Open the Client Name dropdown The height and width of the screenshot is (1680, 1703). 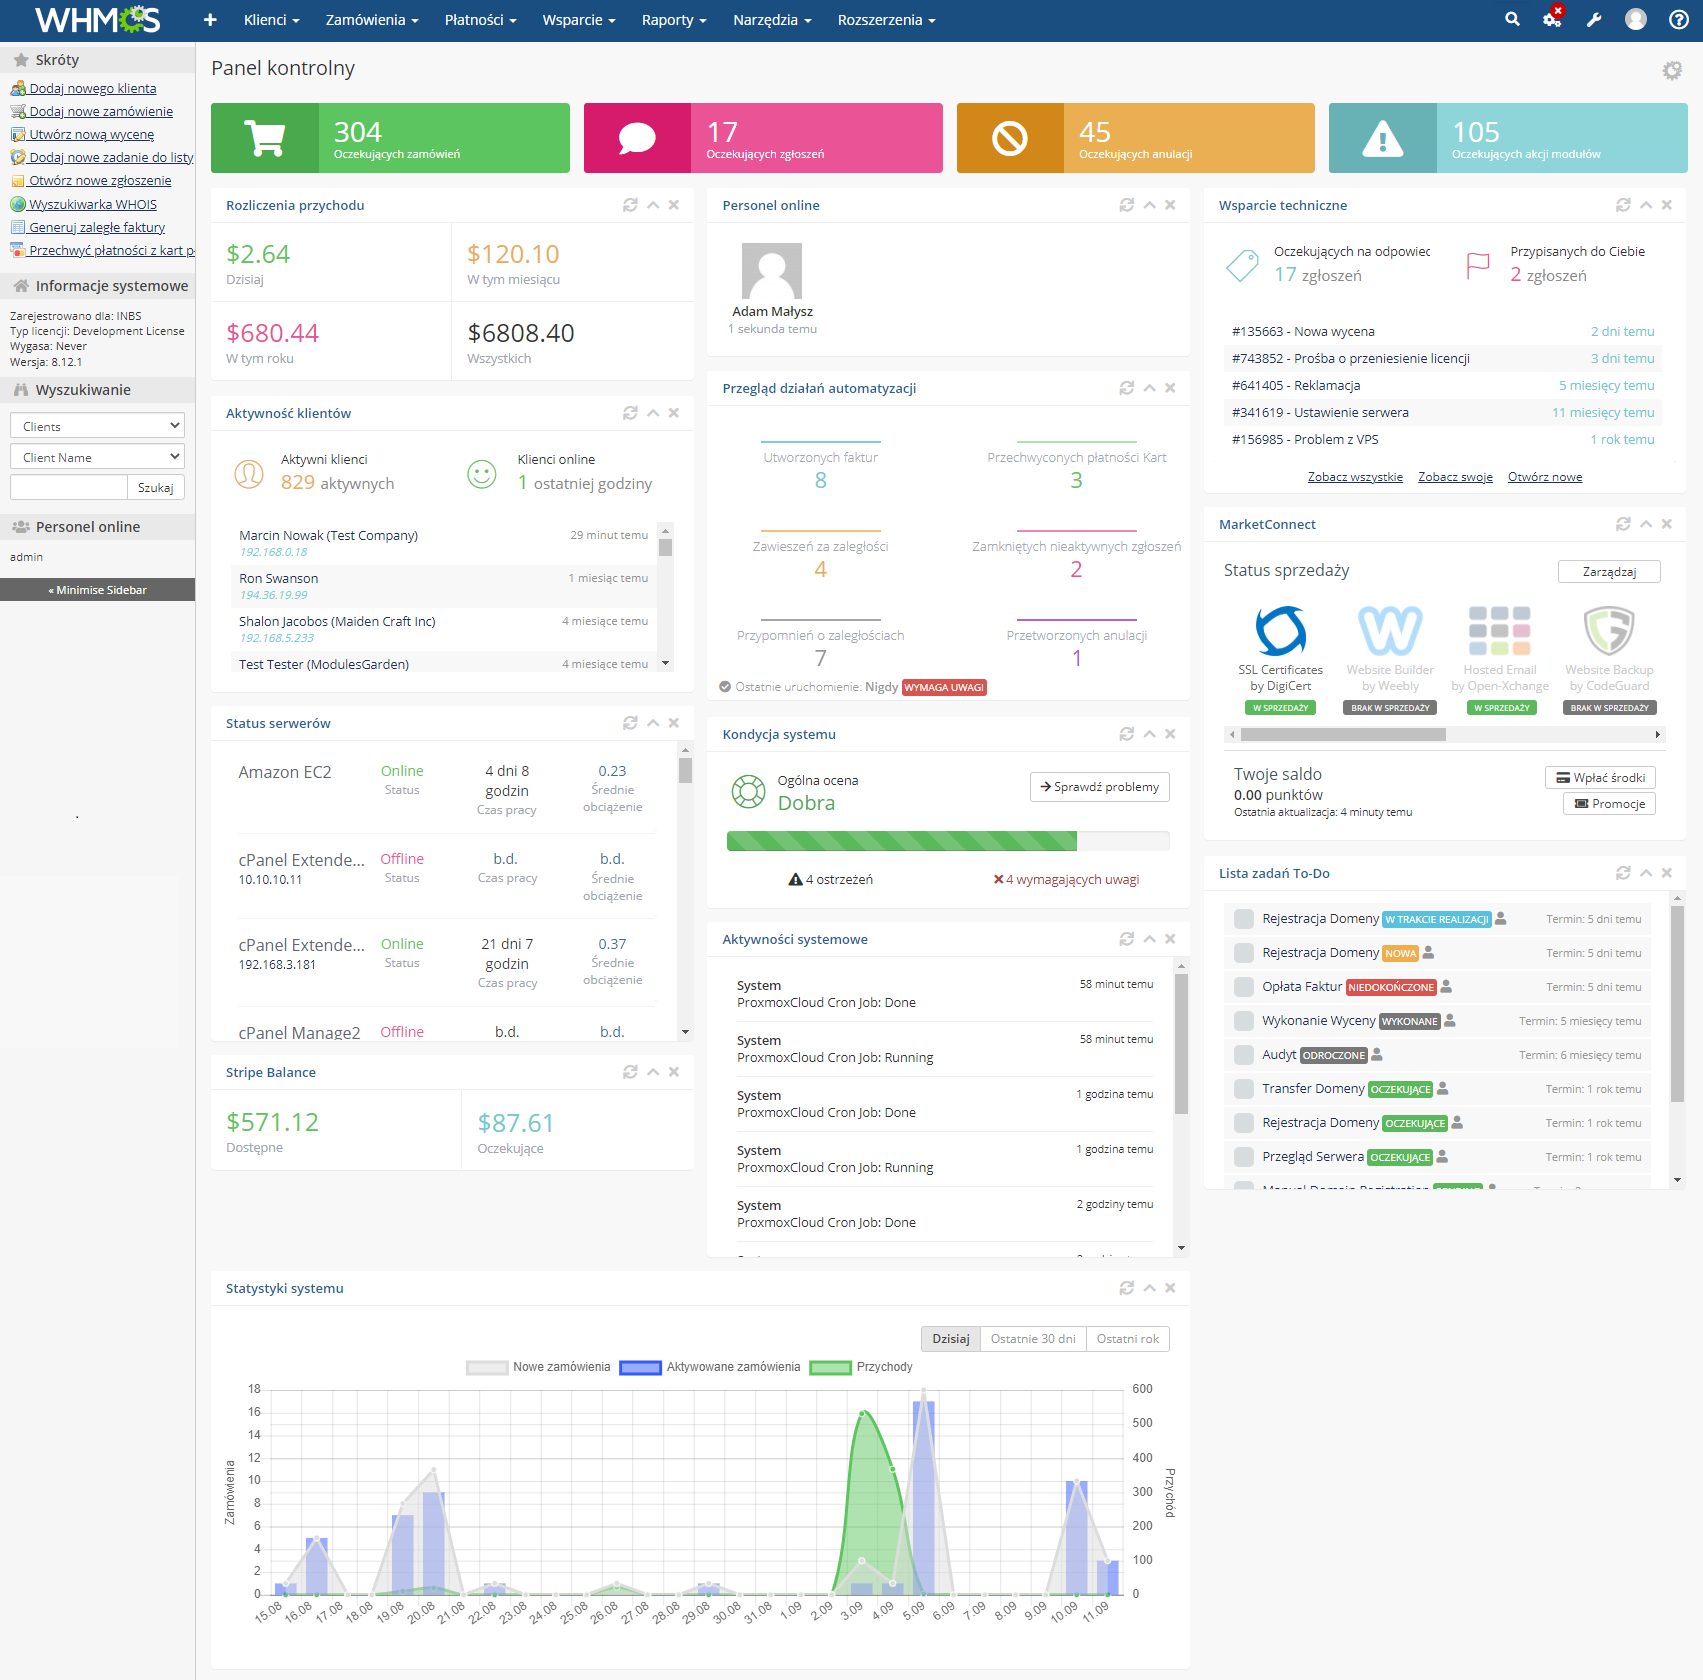tap(96, 456)
